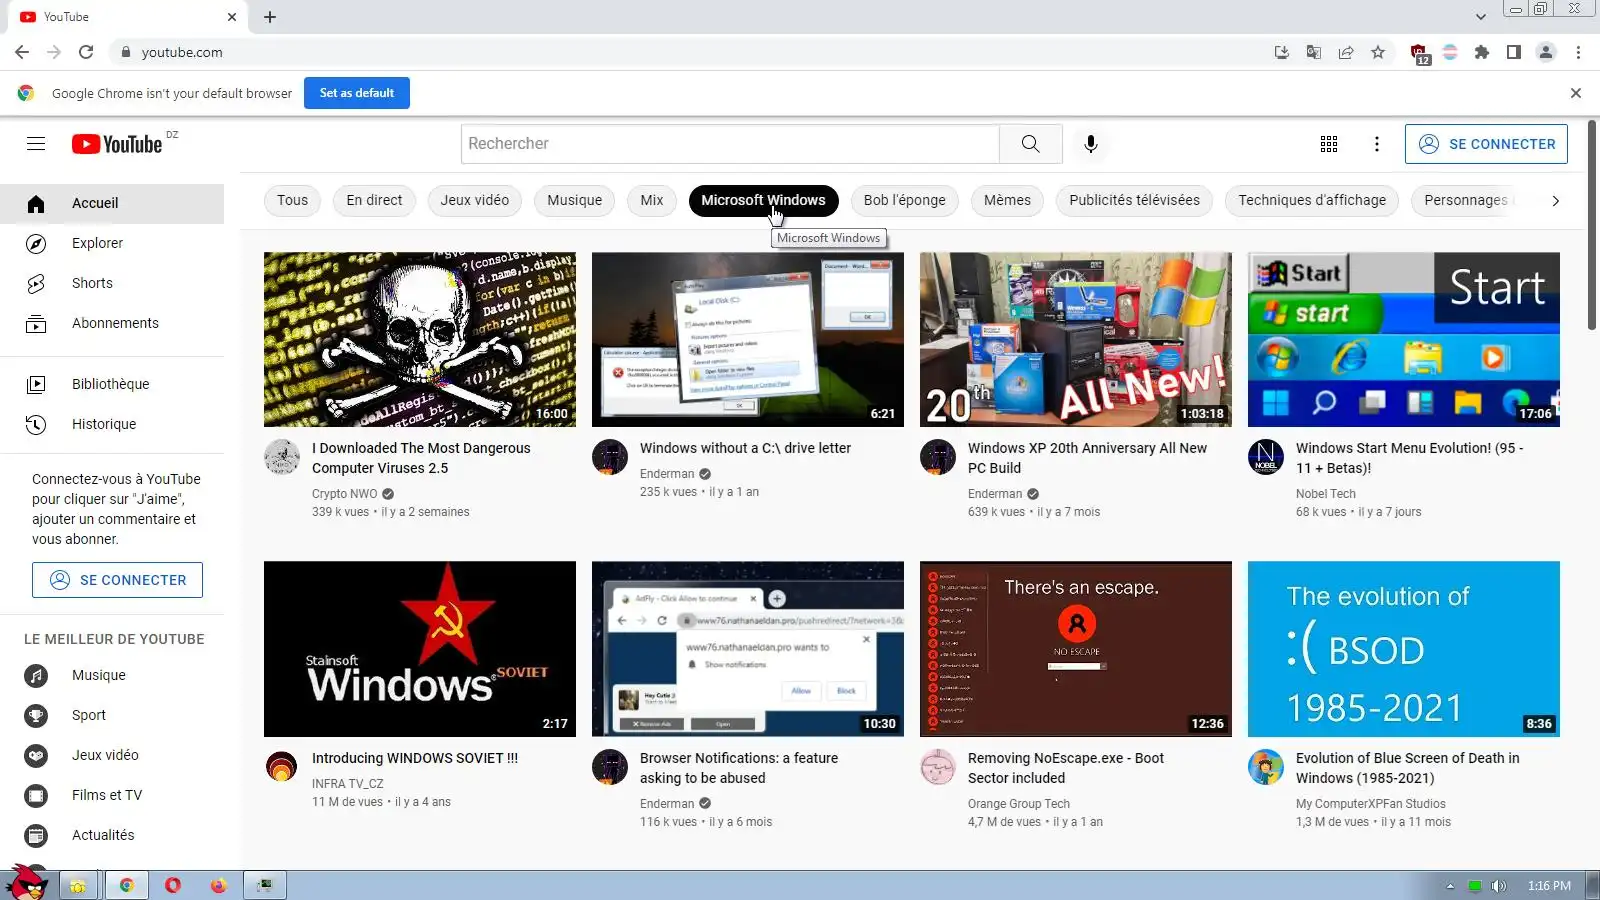Image resolution: width=1600 pixels, height=900 pixels.
Task: Select the Tous filter chip
Action: 292,200
